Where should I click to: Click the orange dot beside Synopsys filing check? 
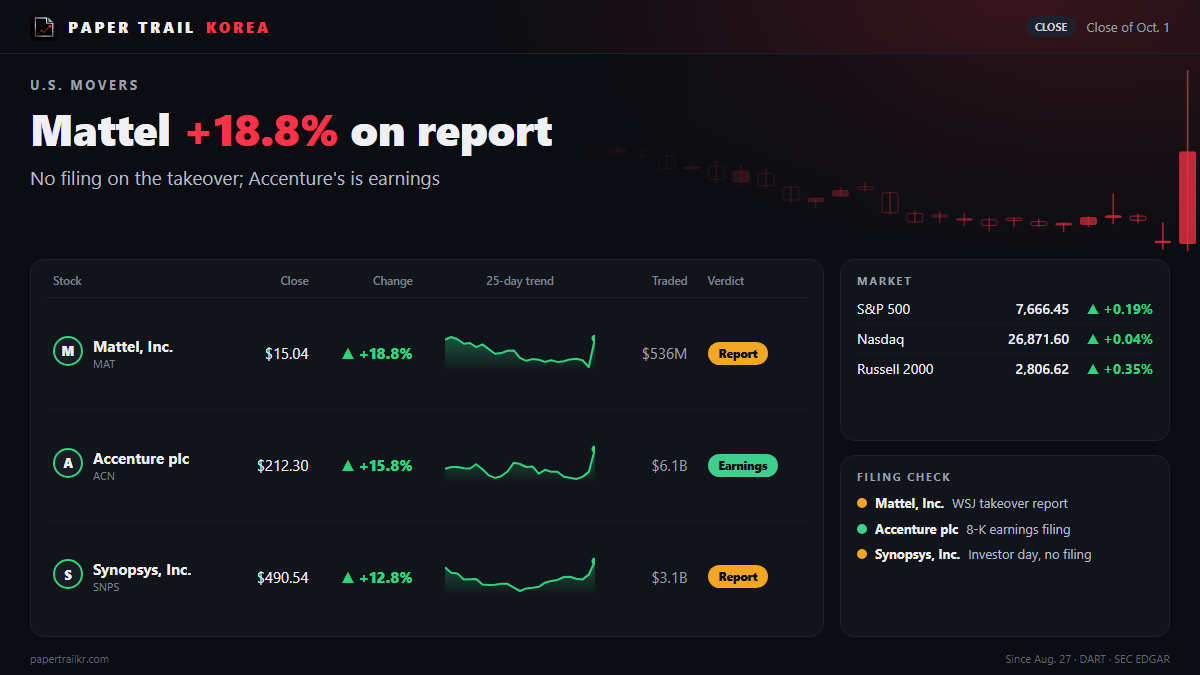pyautogui.click(x=862, y=554)
